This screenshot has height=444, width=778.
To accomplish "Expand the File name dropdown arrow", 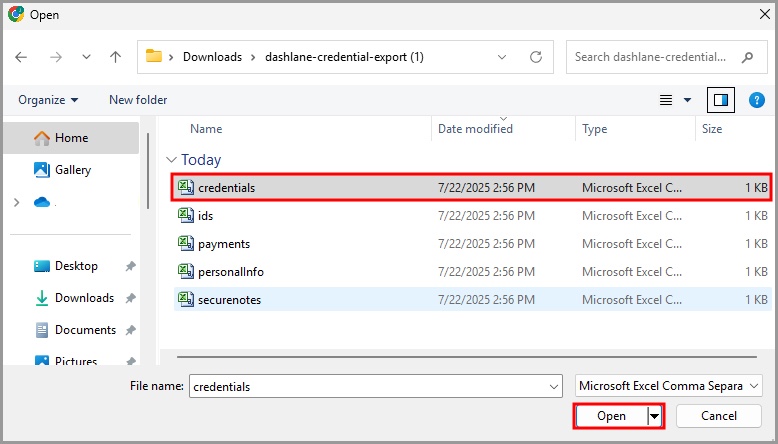I will [554, 387].
